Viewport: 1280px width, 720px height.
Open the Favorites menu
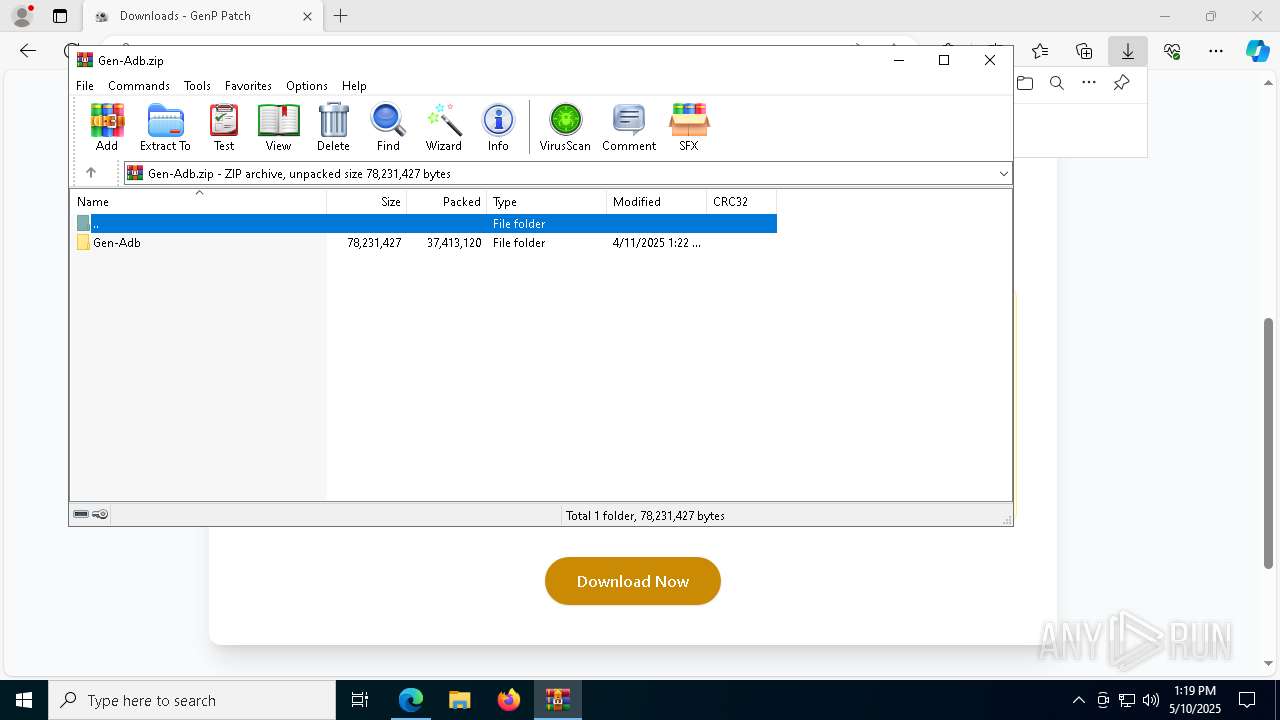[248, 86]
